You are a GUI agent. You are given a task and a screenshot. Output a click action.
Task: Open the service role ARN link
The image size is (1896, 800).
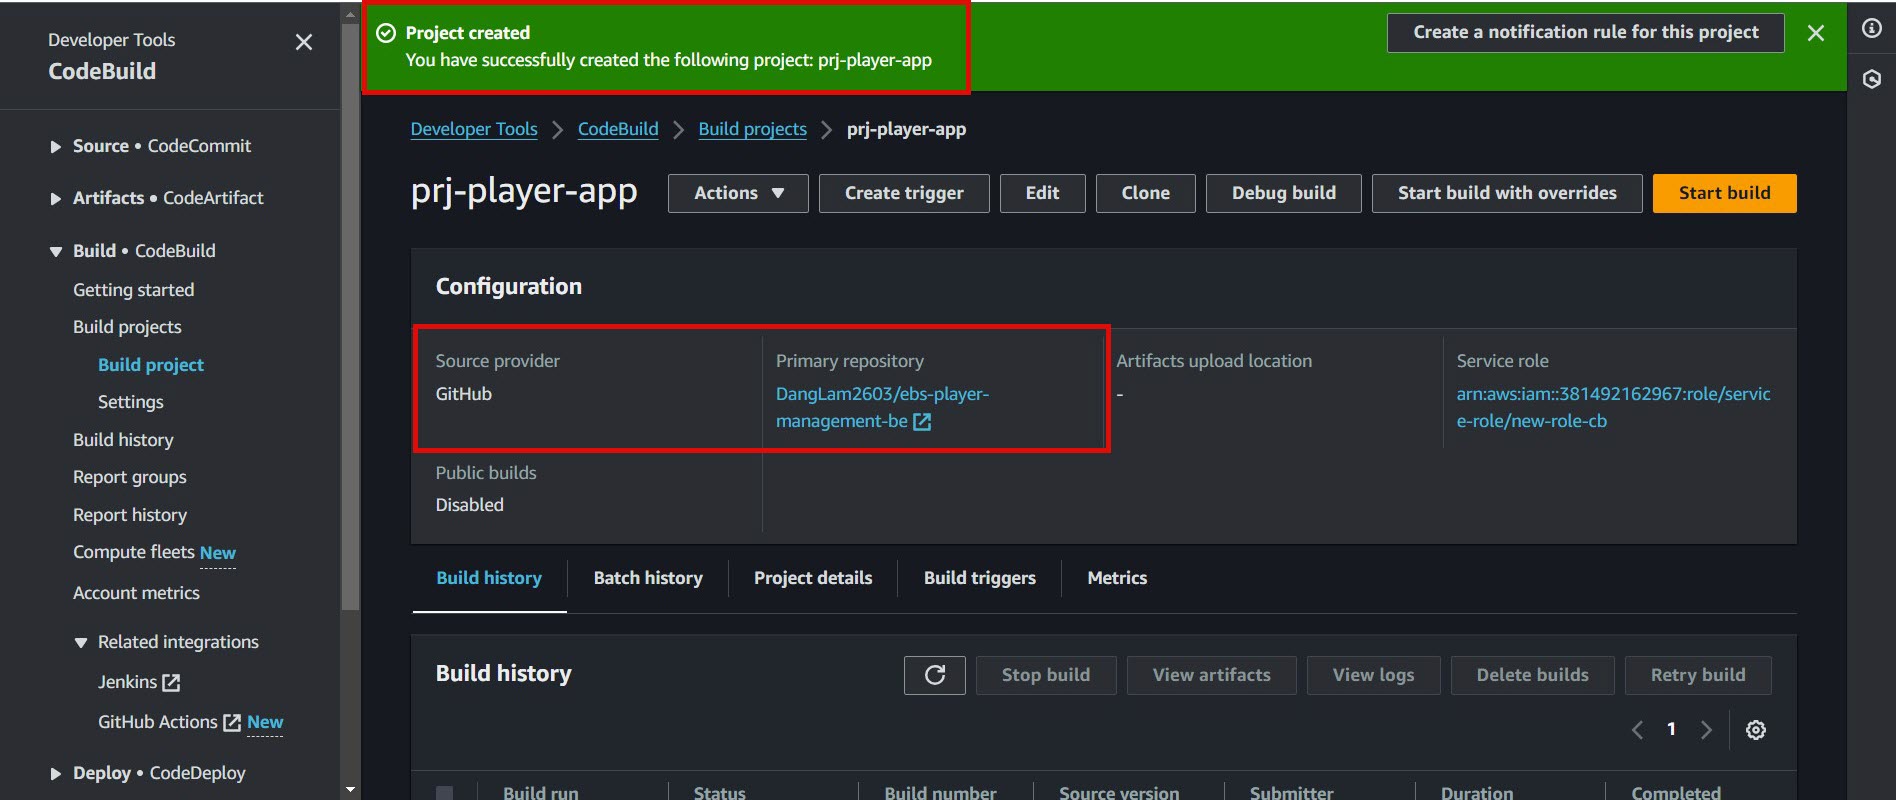[1613, 408]
